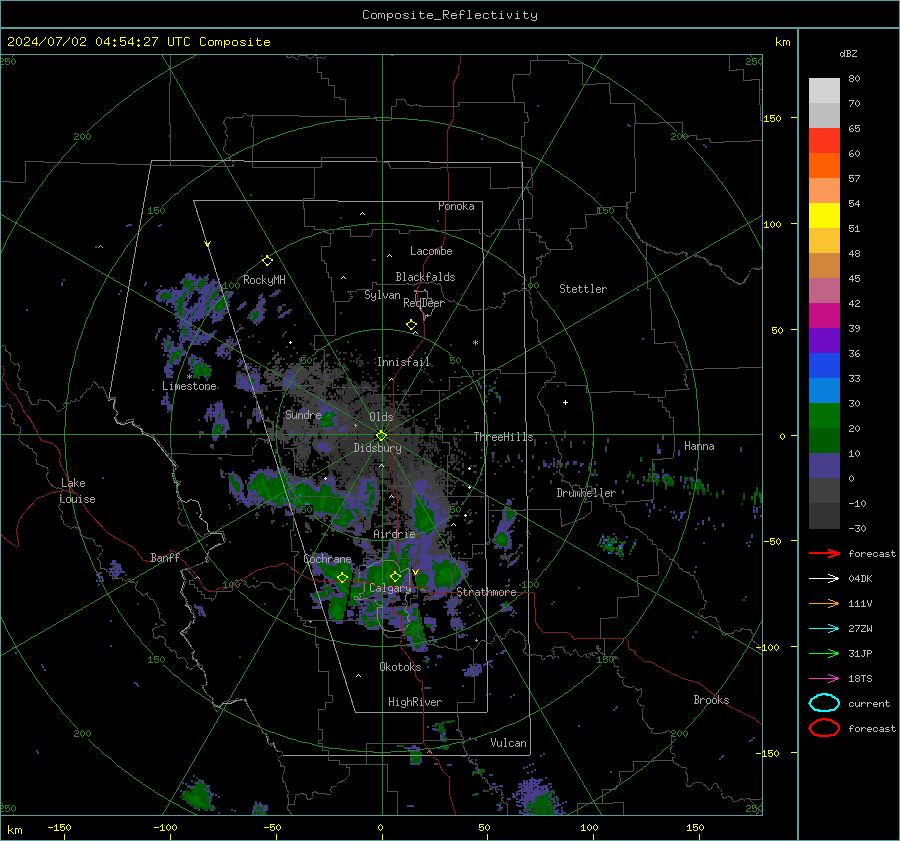Click the red forecast ellipse icon
Screen dimensions: 900x841
[x=824, y=728]
